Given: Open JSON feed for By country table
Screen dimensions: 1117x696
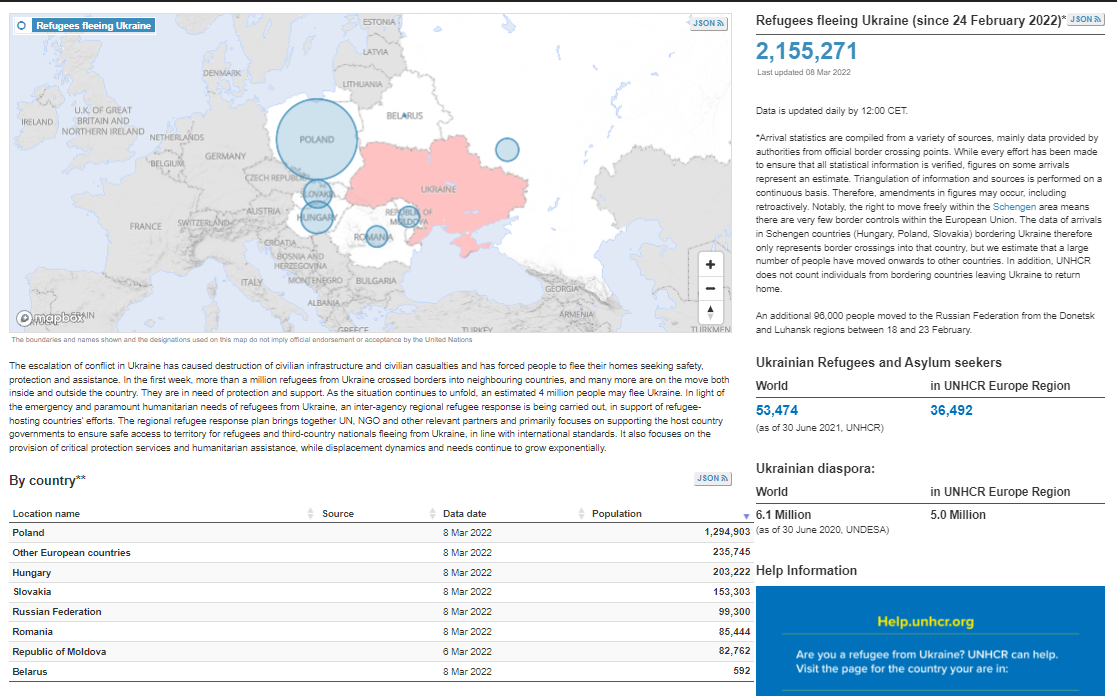Looking at the screenshot, I should 712,478.
